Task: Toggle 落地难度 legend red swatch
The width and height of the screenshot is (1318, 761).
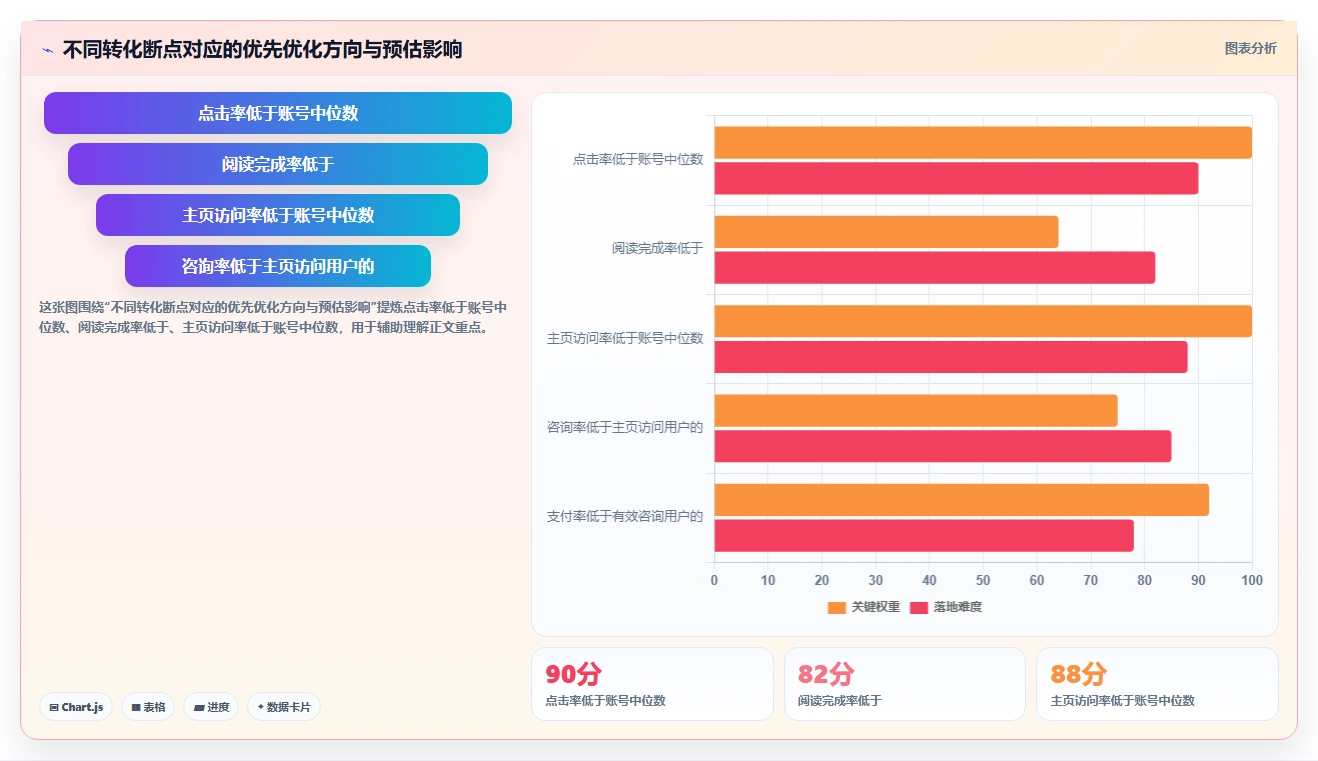Action: 919,607
